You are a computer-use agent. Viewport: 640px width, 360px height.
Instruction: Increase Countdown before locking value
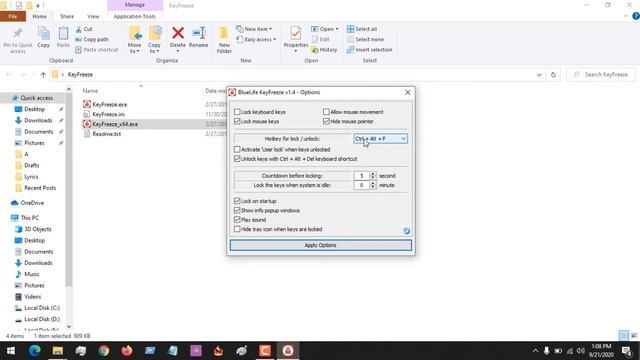373,173
